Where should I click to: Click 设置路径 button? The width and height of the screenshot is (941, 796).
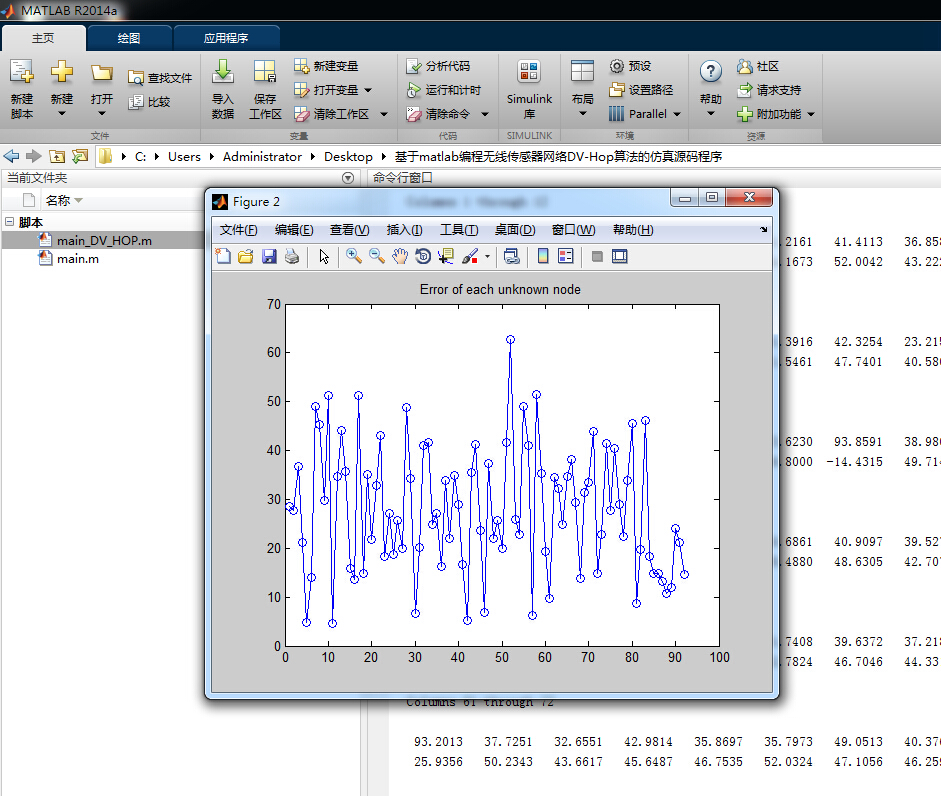[x=641, y=90]
